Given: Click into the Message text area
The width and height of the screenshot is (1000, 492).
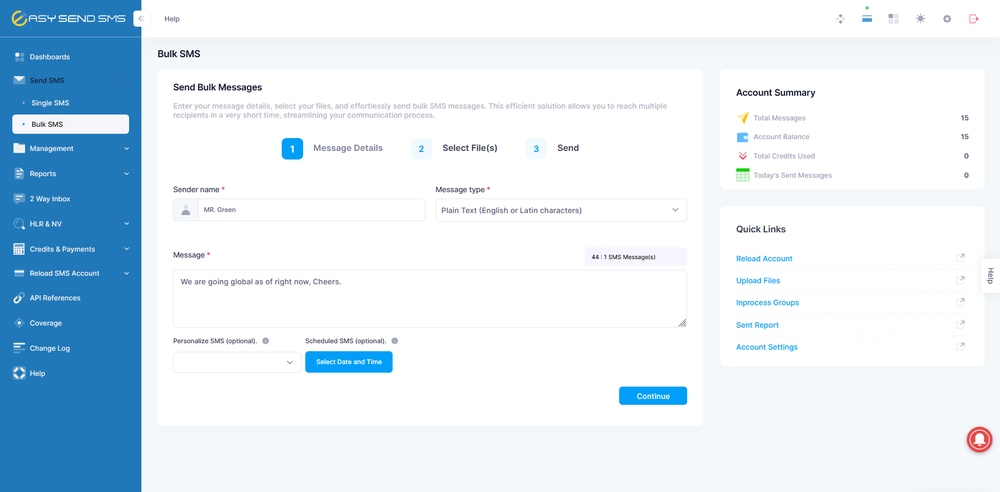Looking at the screenshot, I should coord(430,299).
